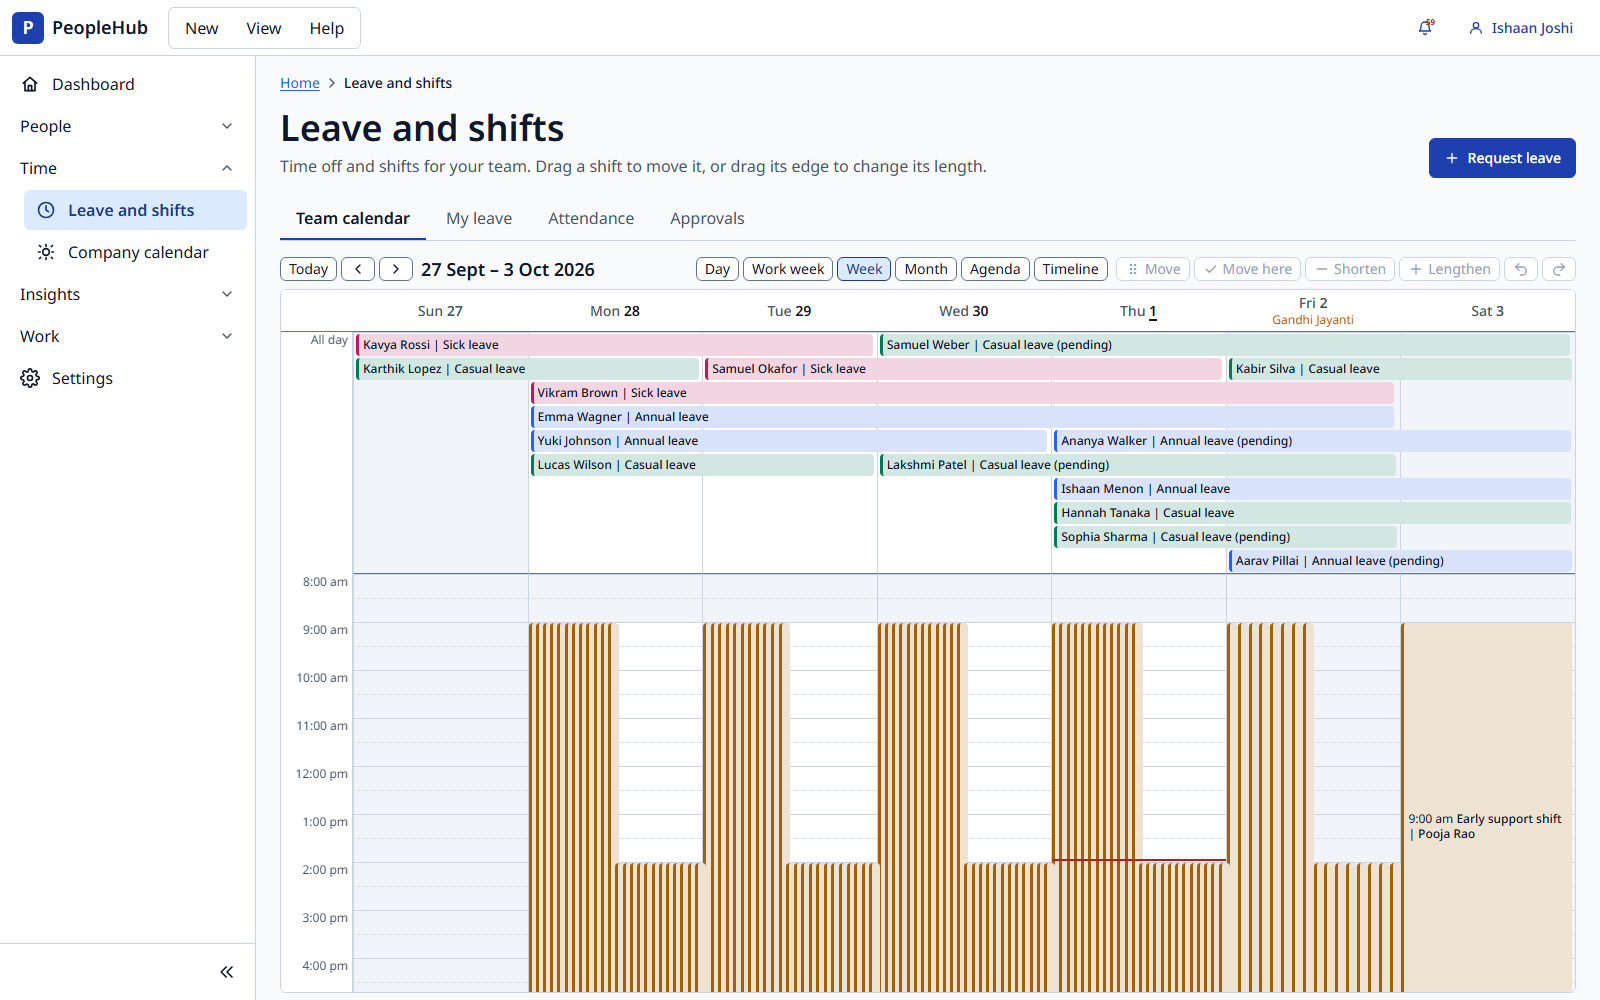
Task: Open the New menu
Action: pos(201,28)
